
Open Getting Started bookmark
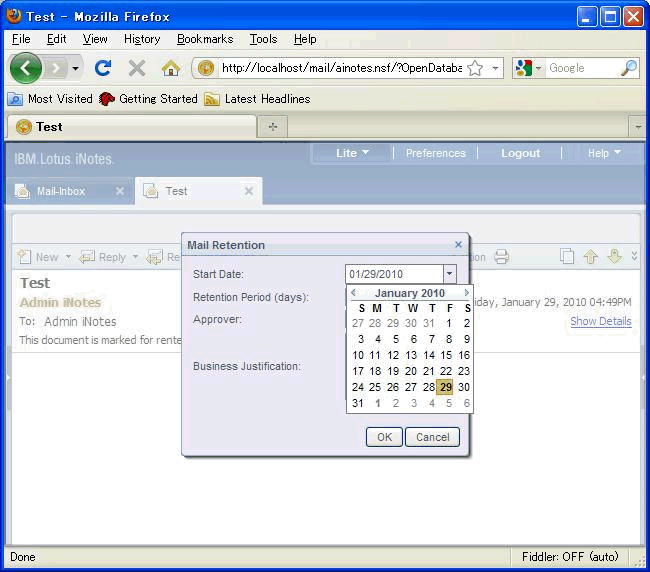148,99
